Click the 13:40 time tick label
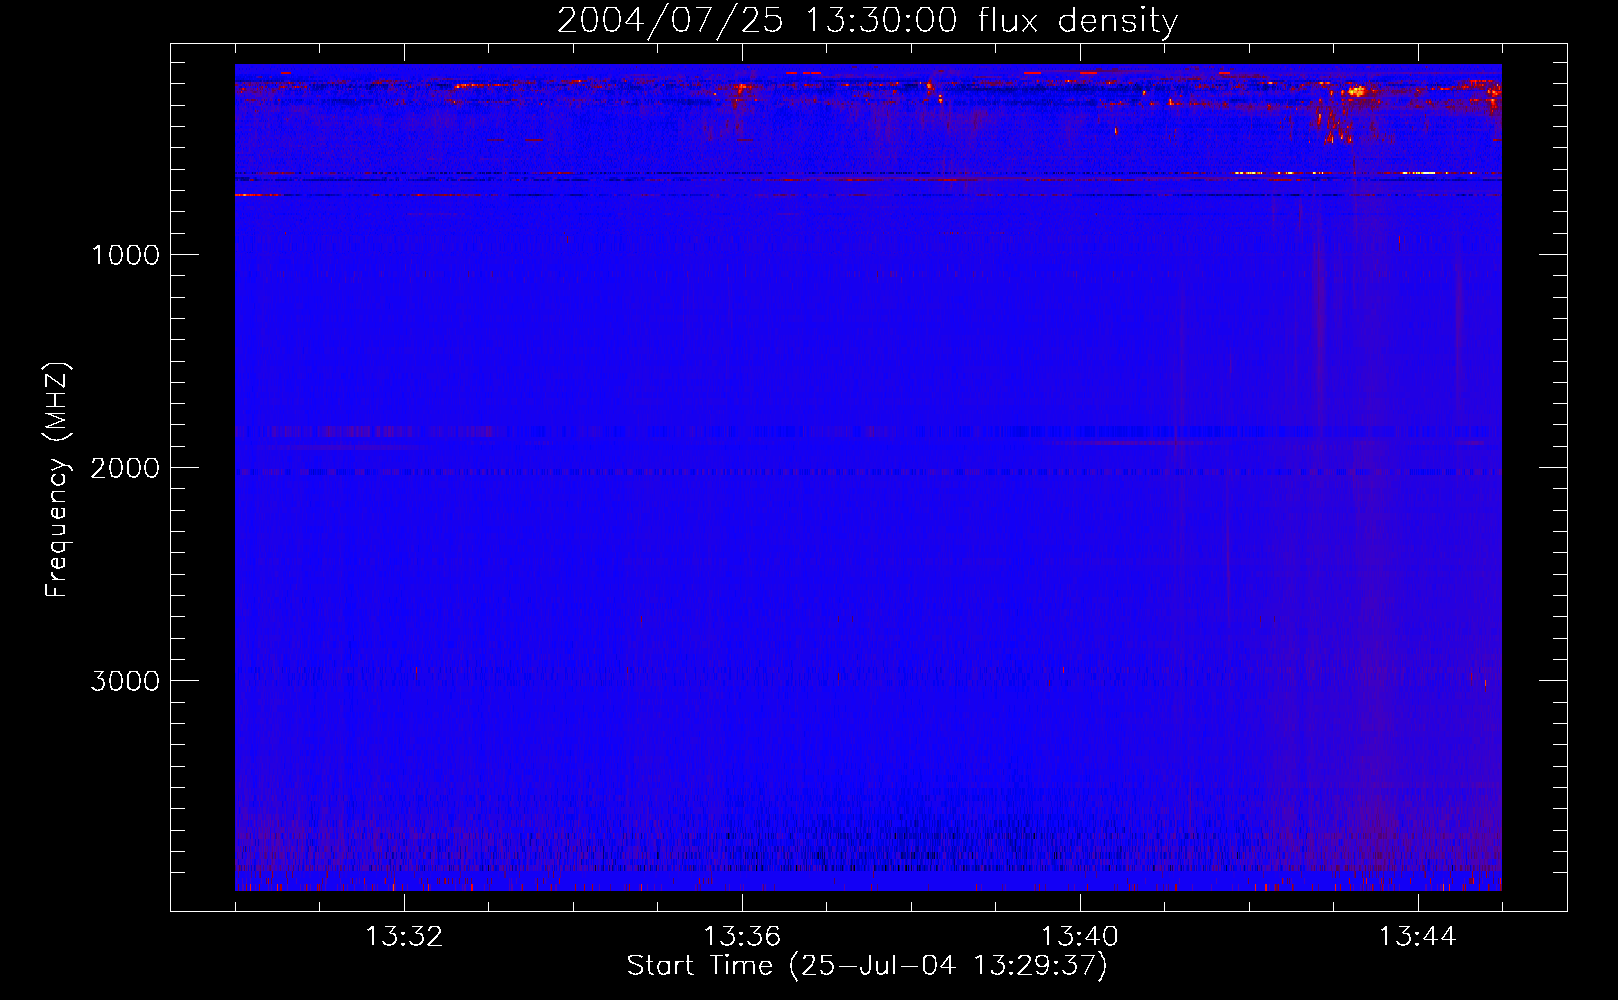This screenshot has height=1000, width=1618. [x=1080, y=937]
